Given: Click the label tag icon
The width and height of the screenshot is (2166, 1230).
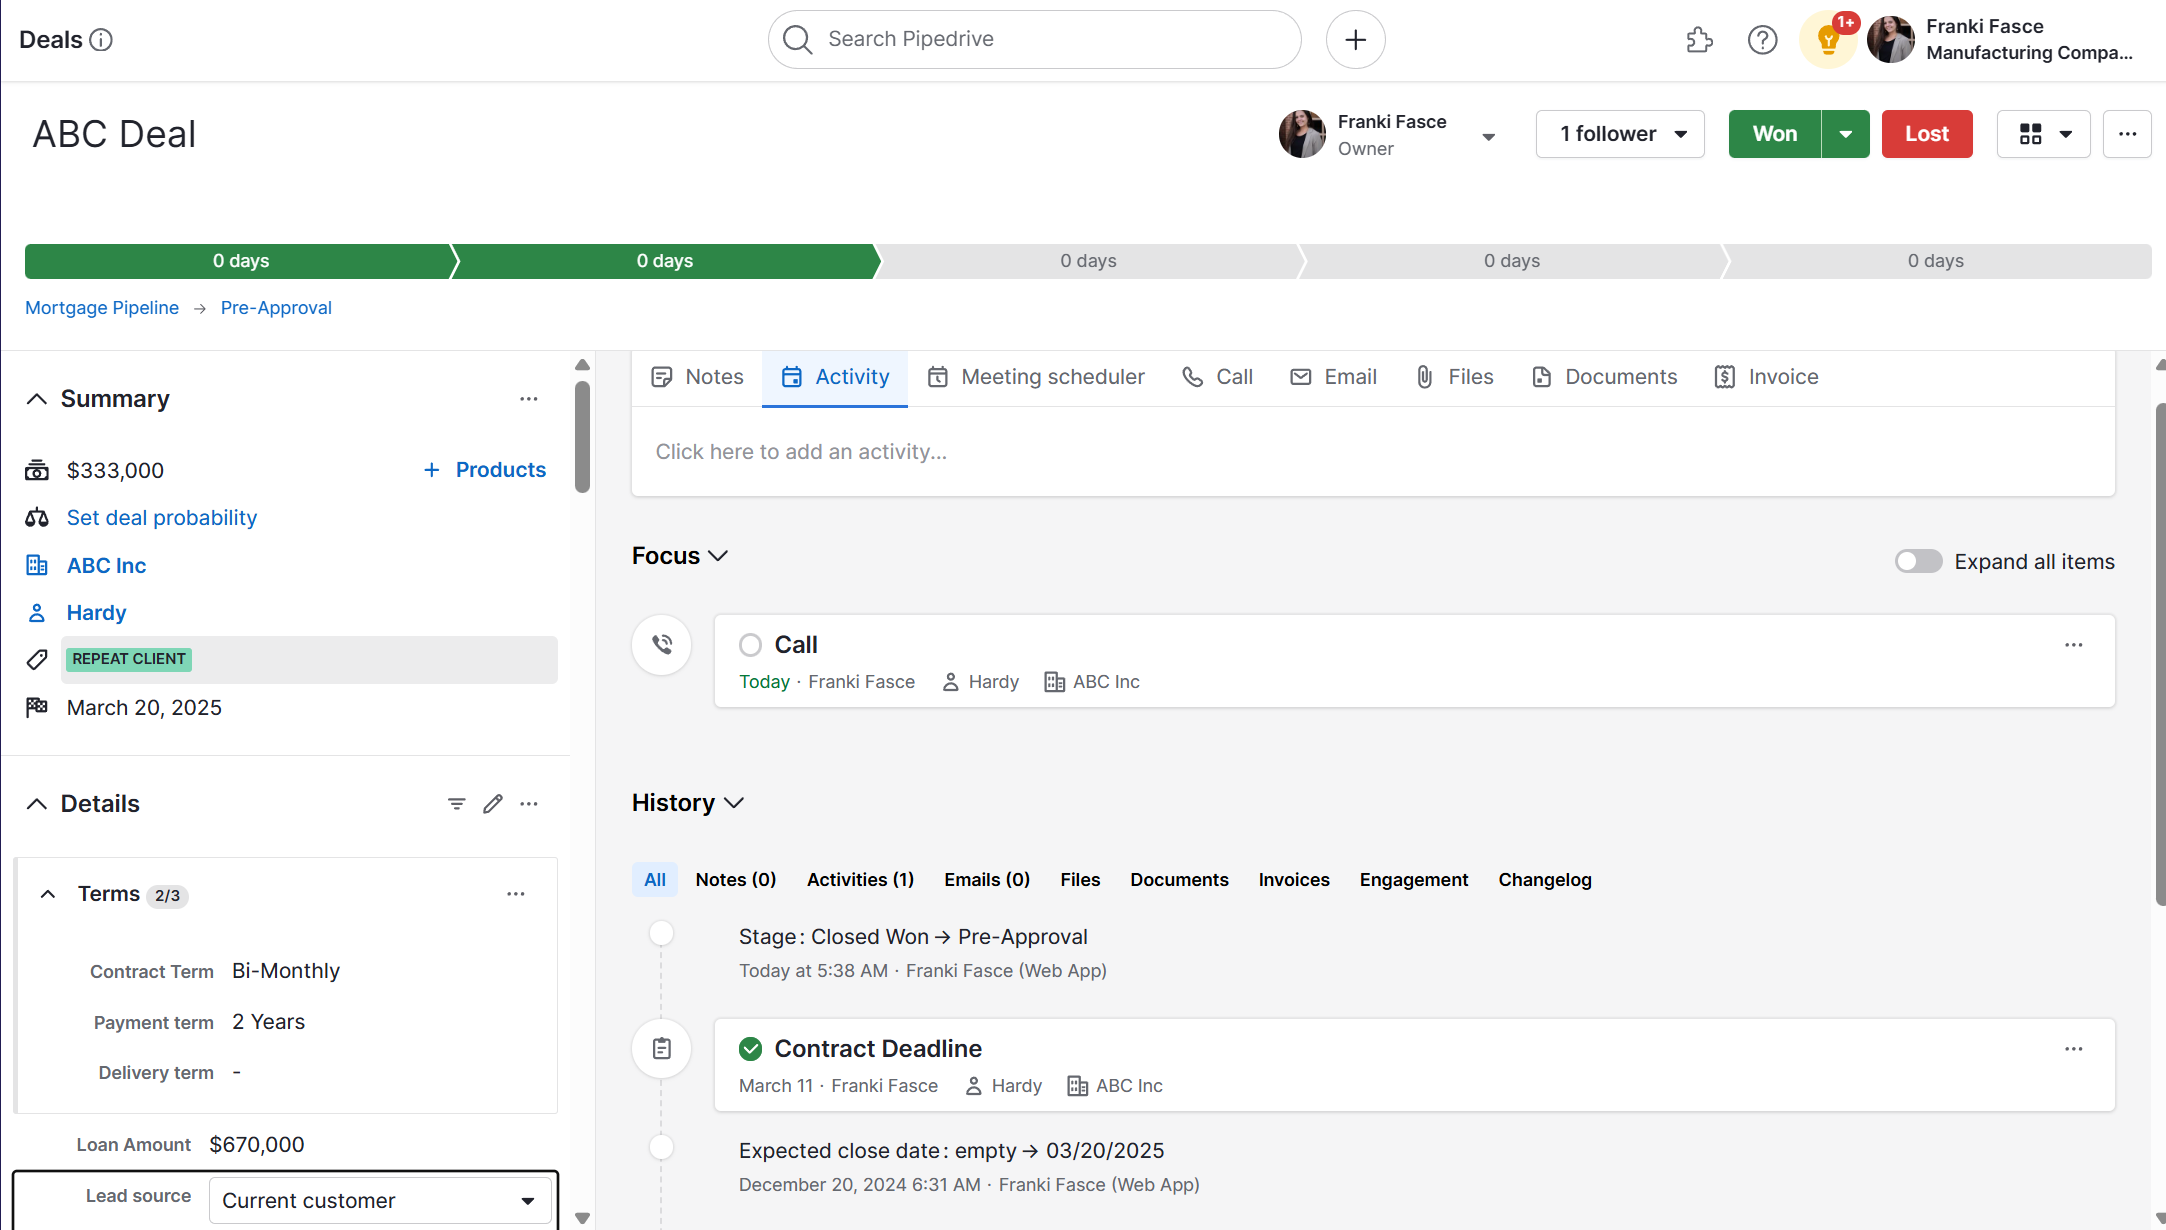Looking at the screenshot, I should tap(37, 660).
